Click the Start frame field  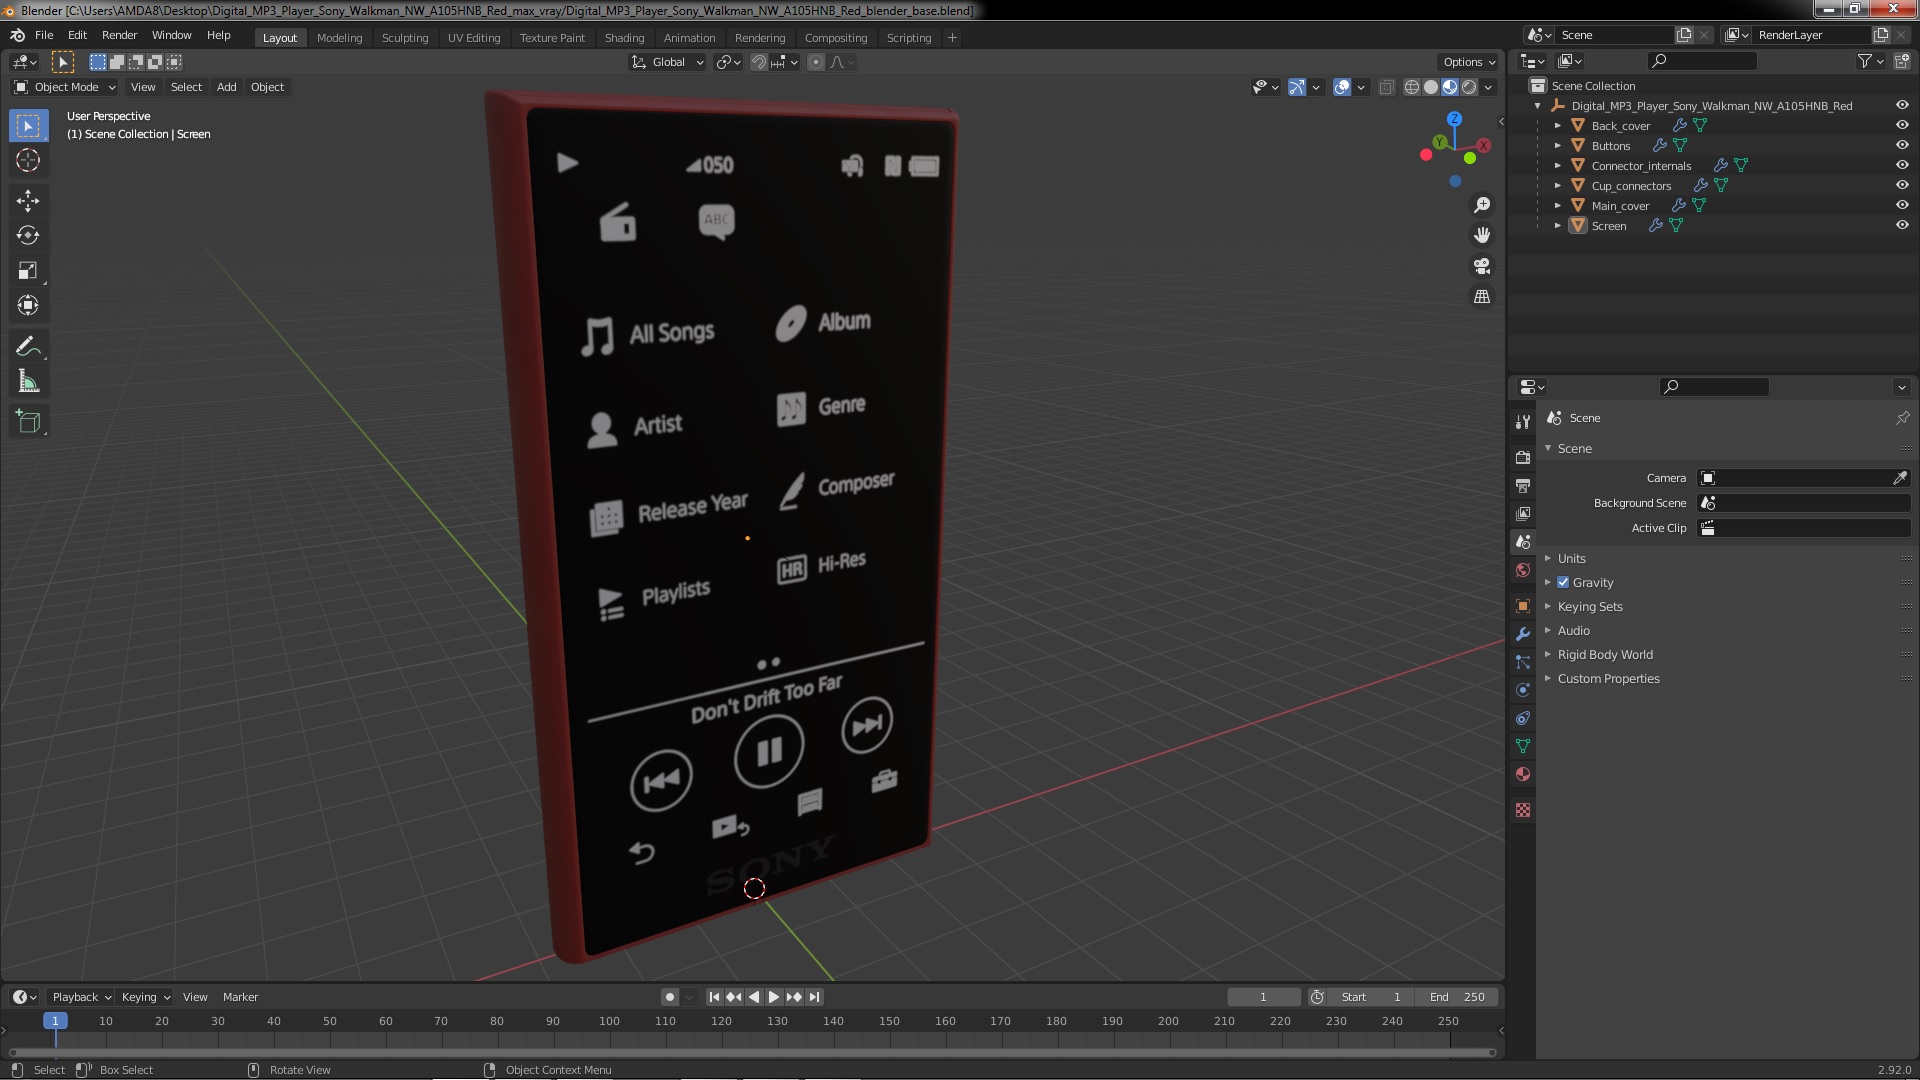tap(1373, 997)
